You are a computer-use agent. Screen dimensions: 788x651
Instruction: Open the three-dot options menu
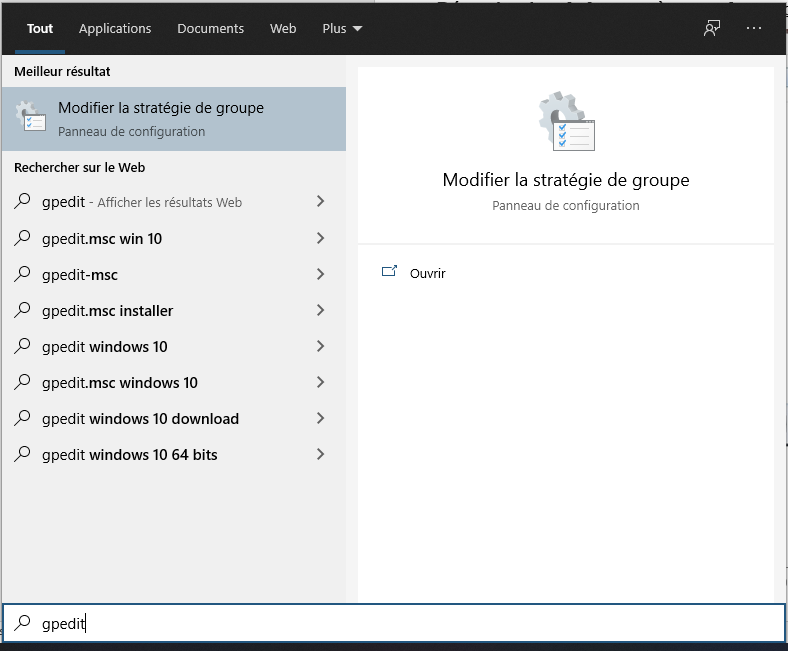[x=753, y=28]
